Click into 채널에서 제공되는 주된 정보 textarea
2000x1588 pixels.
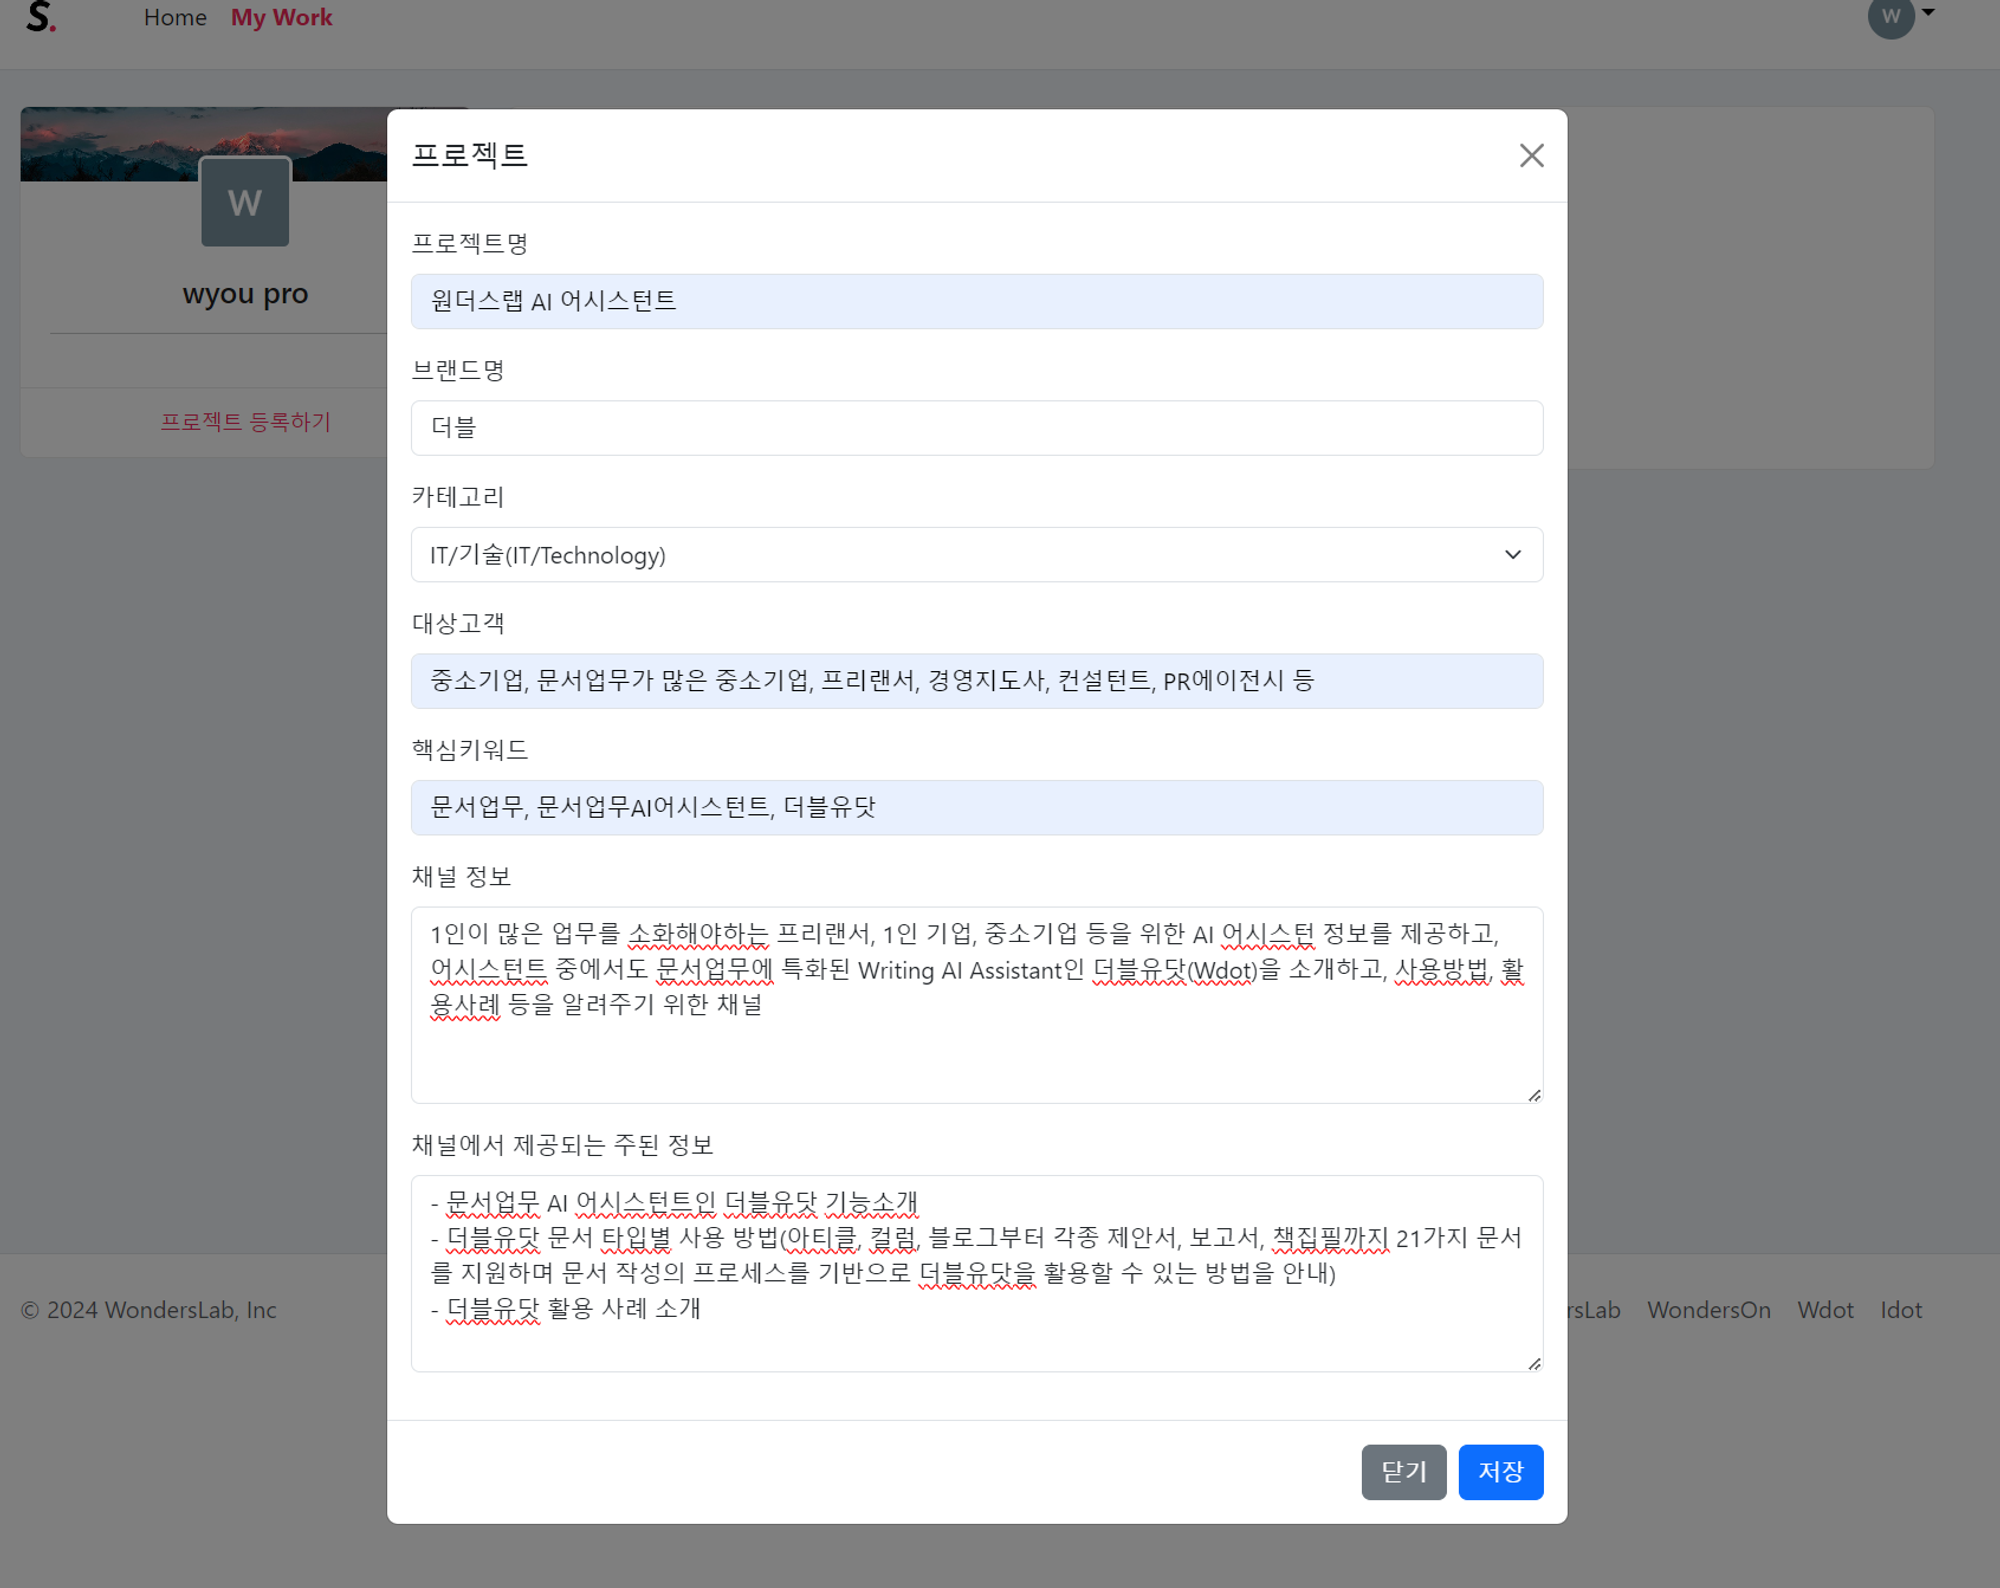[x=976, y=1273]
